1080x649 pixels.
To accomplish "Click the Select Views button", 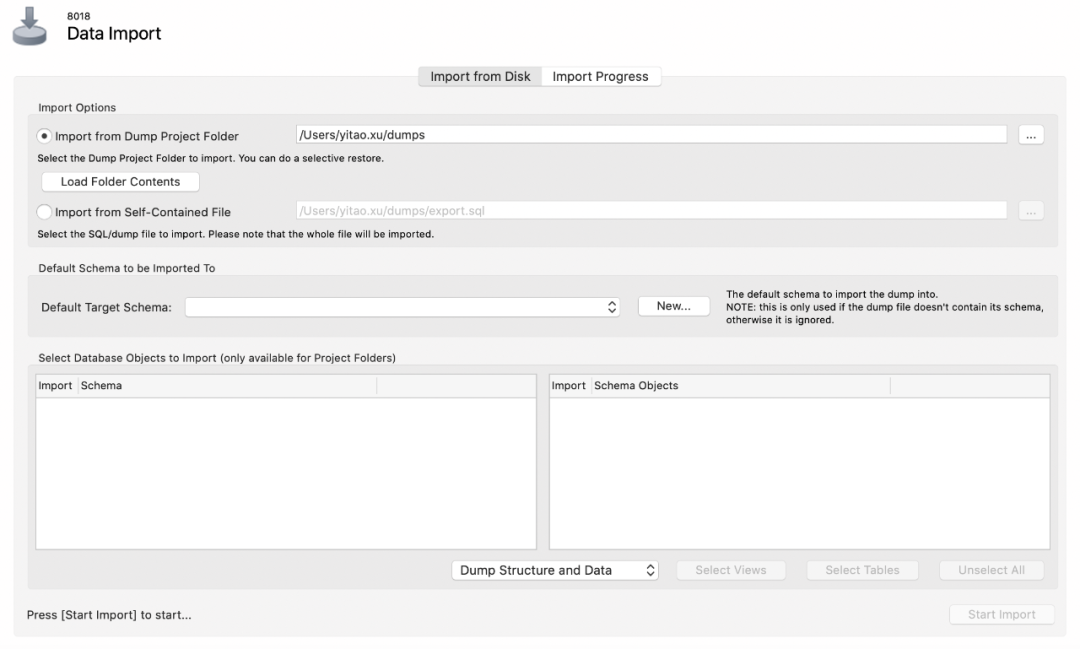I will coord(731,569).
